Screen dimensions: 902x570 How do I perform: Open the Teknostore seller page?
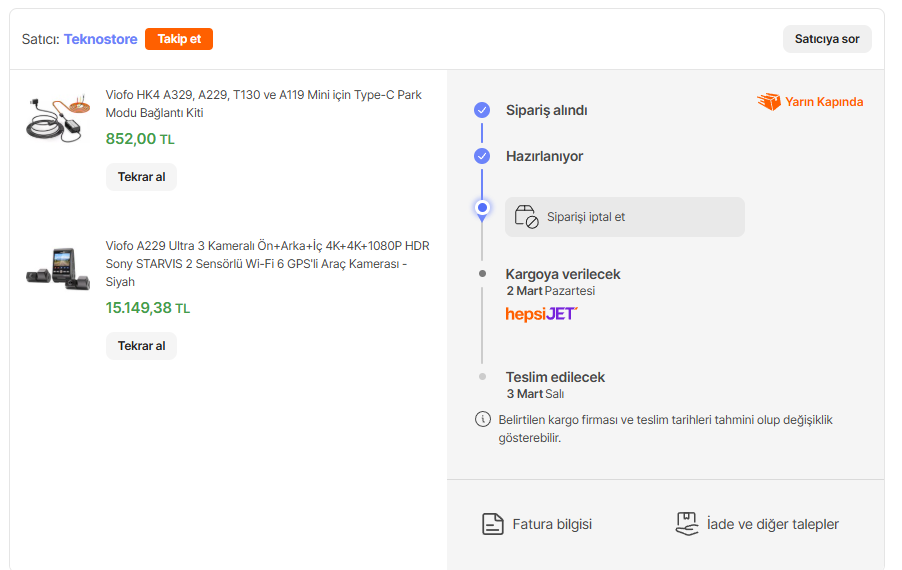pyautogui.click(x=101, y=39)
